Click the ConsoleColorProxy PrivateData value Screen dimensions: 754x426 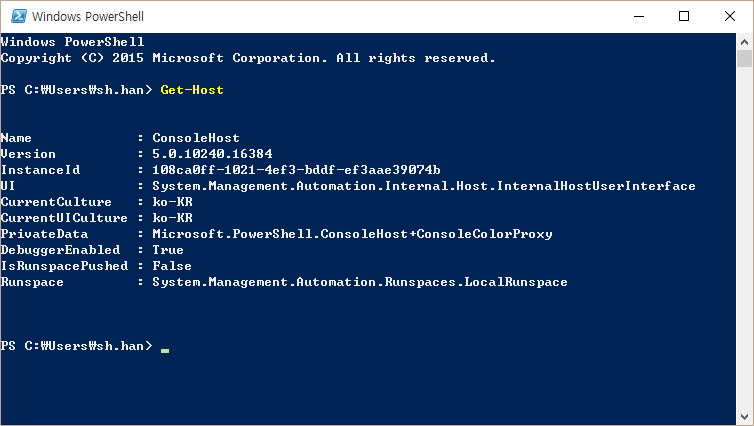click(352, 234)
